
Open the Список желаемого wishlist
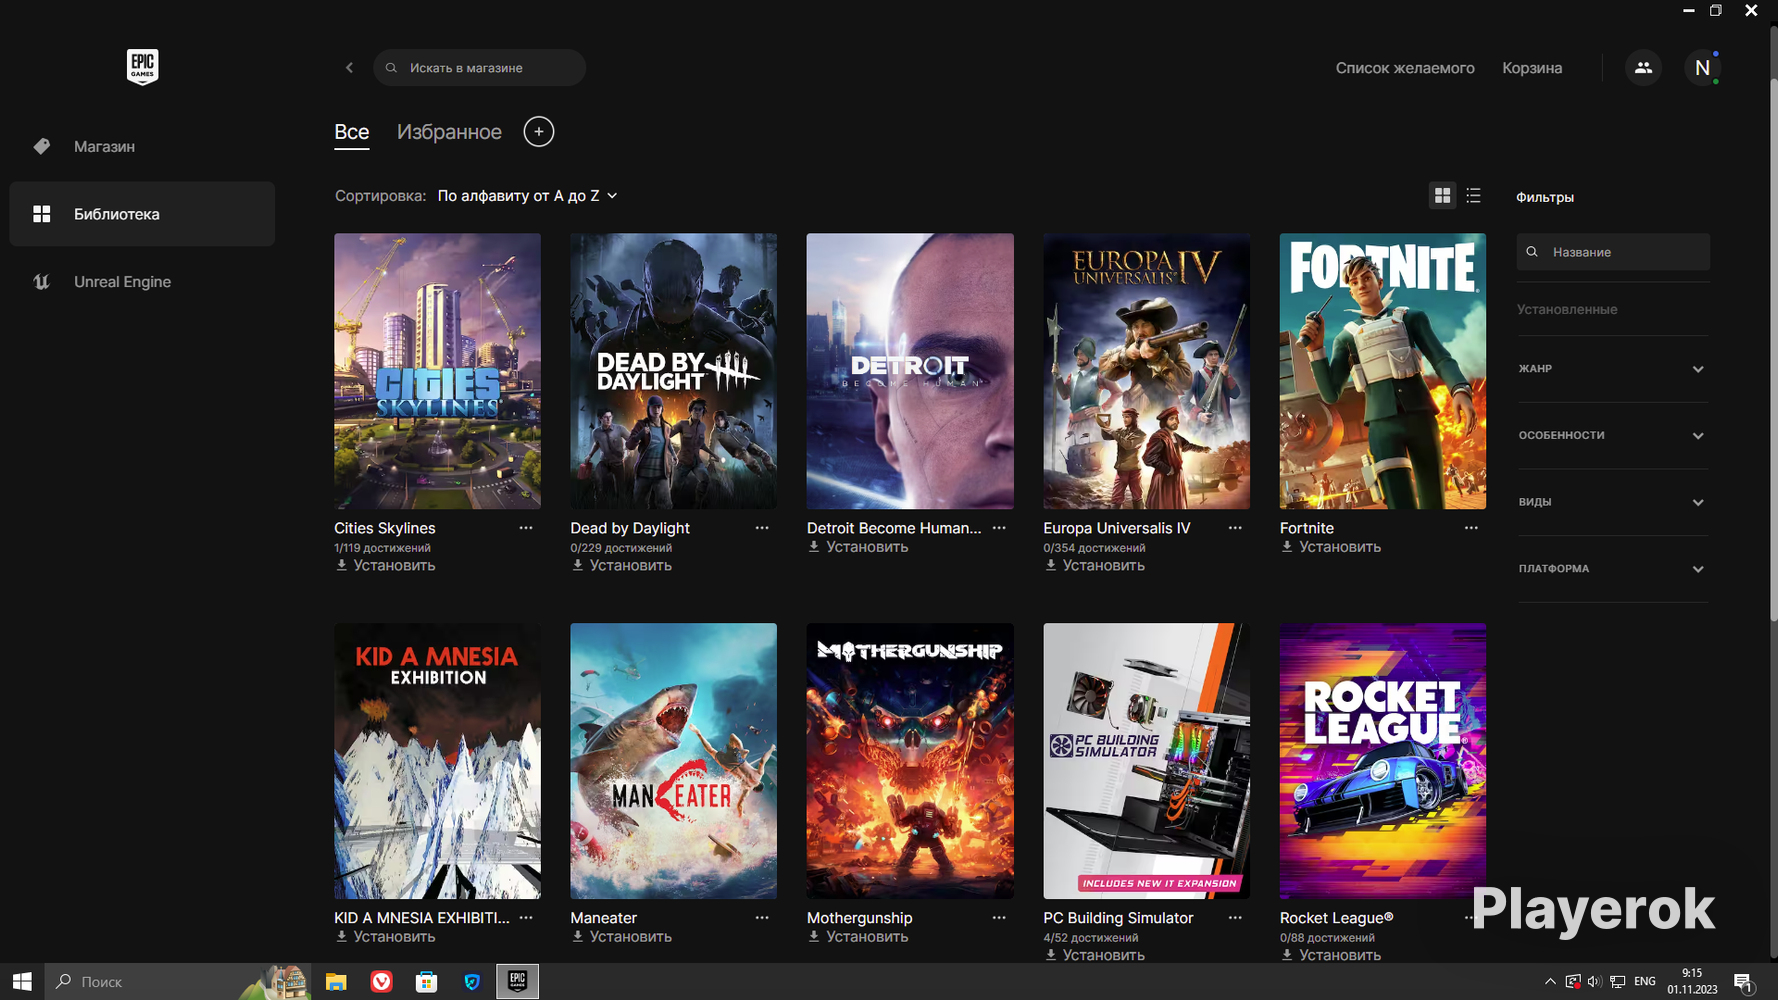(1405, 68)
